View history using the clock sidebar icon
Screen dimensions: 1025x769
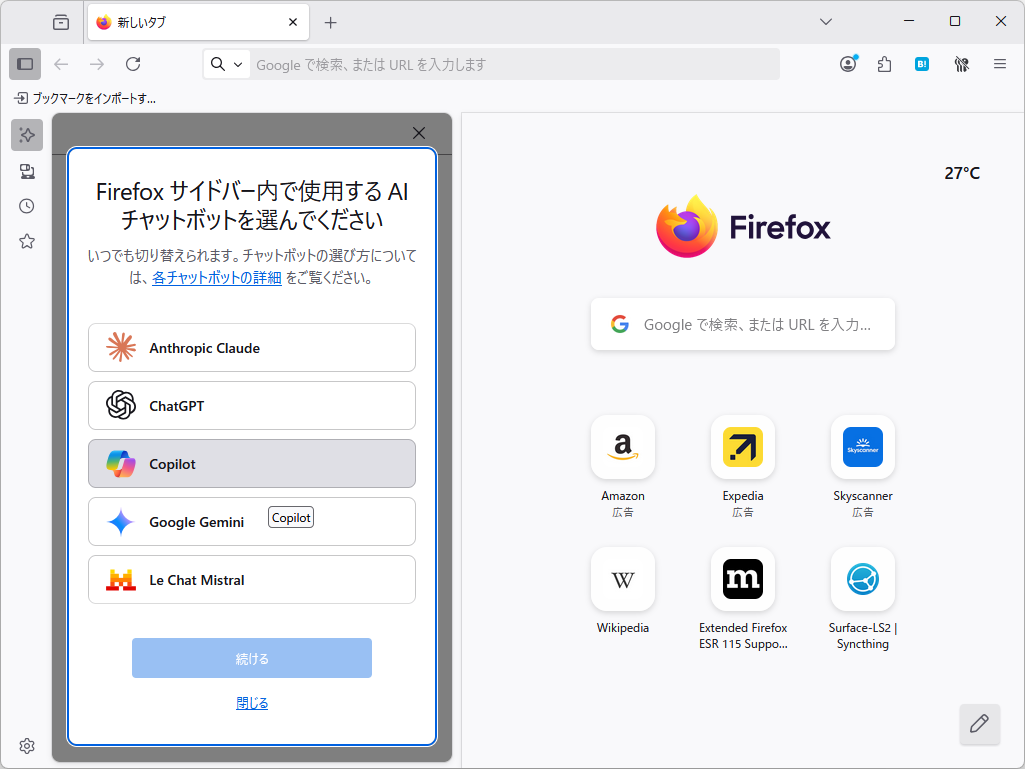pyautogui.click(x=26, y=206)
